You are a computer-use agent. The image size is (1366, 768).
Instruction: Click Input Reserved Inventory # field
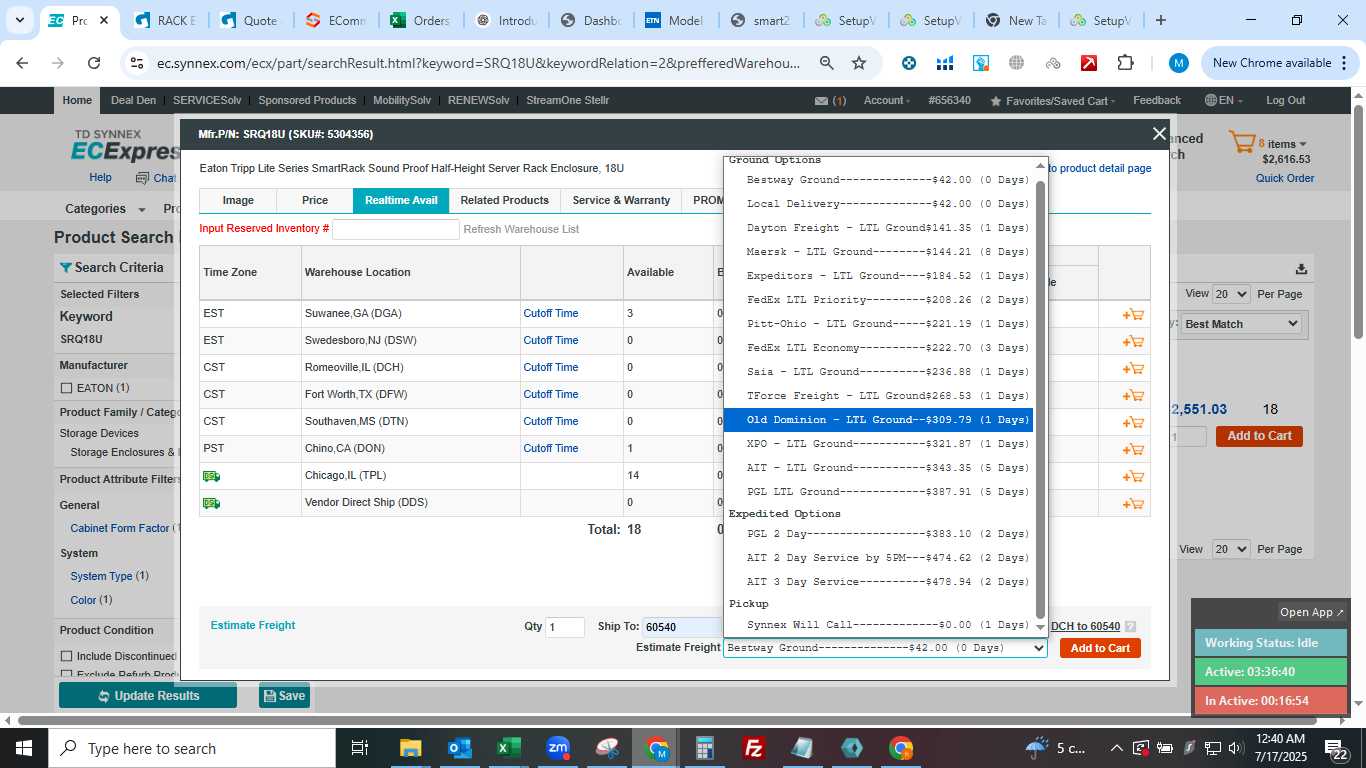[x=396, y=230]
